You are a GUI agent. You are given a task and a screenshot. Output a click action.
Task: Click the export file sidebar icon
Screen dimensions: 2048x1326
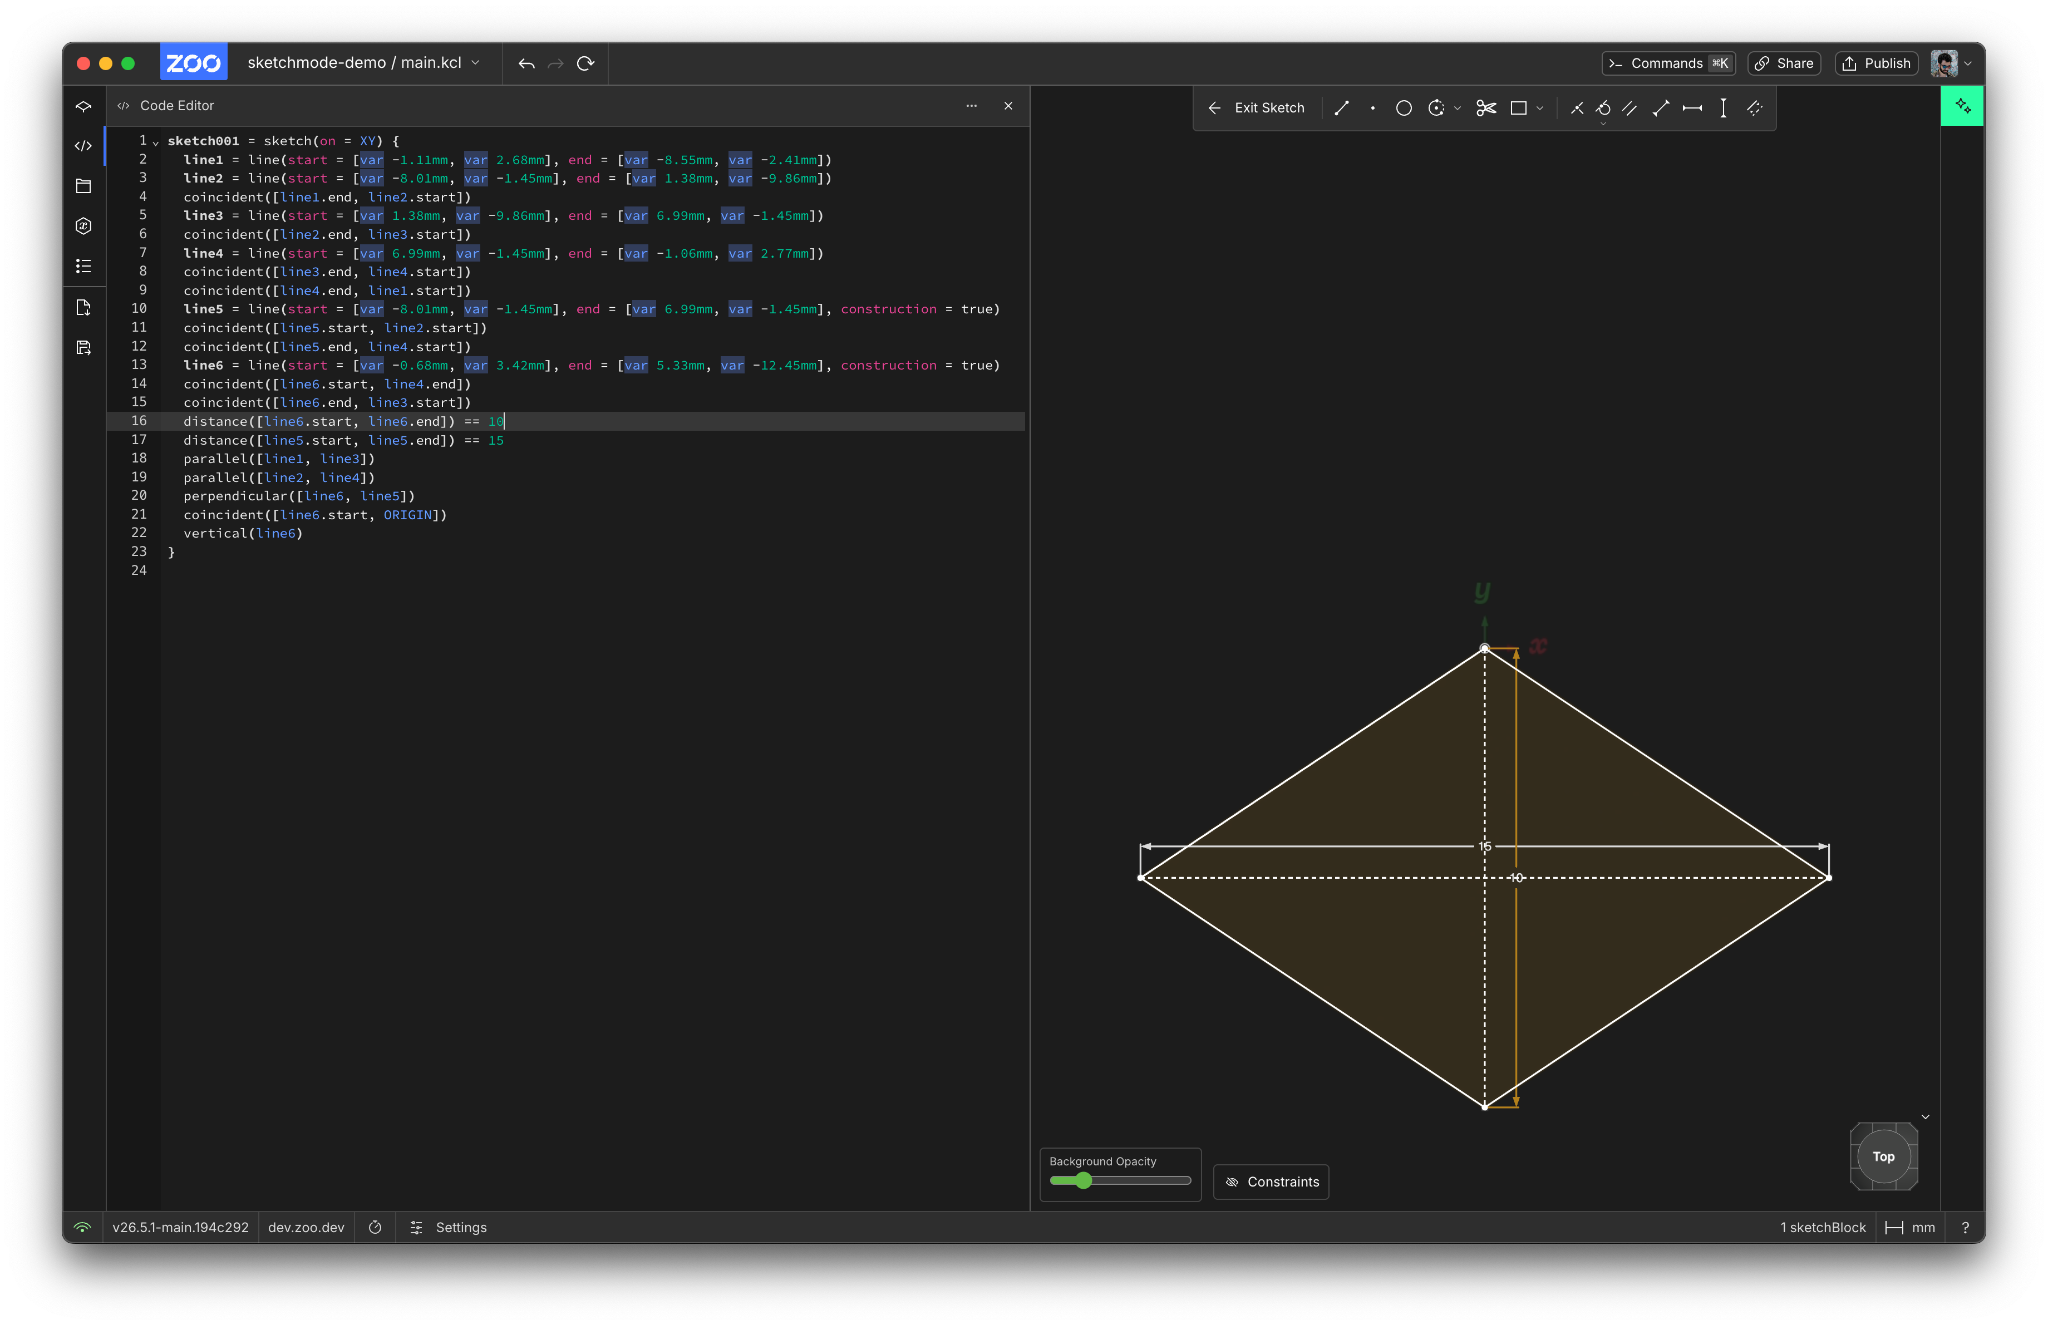pyautogui.click(x=84, y=347)
